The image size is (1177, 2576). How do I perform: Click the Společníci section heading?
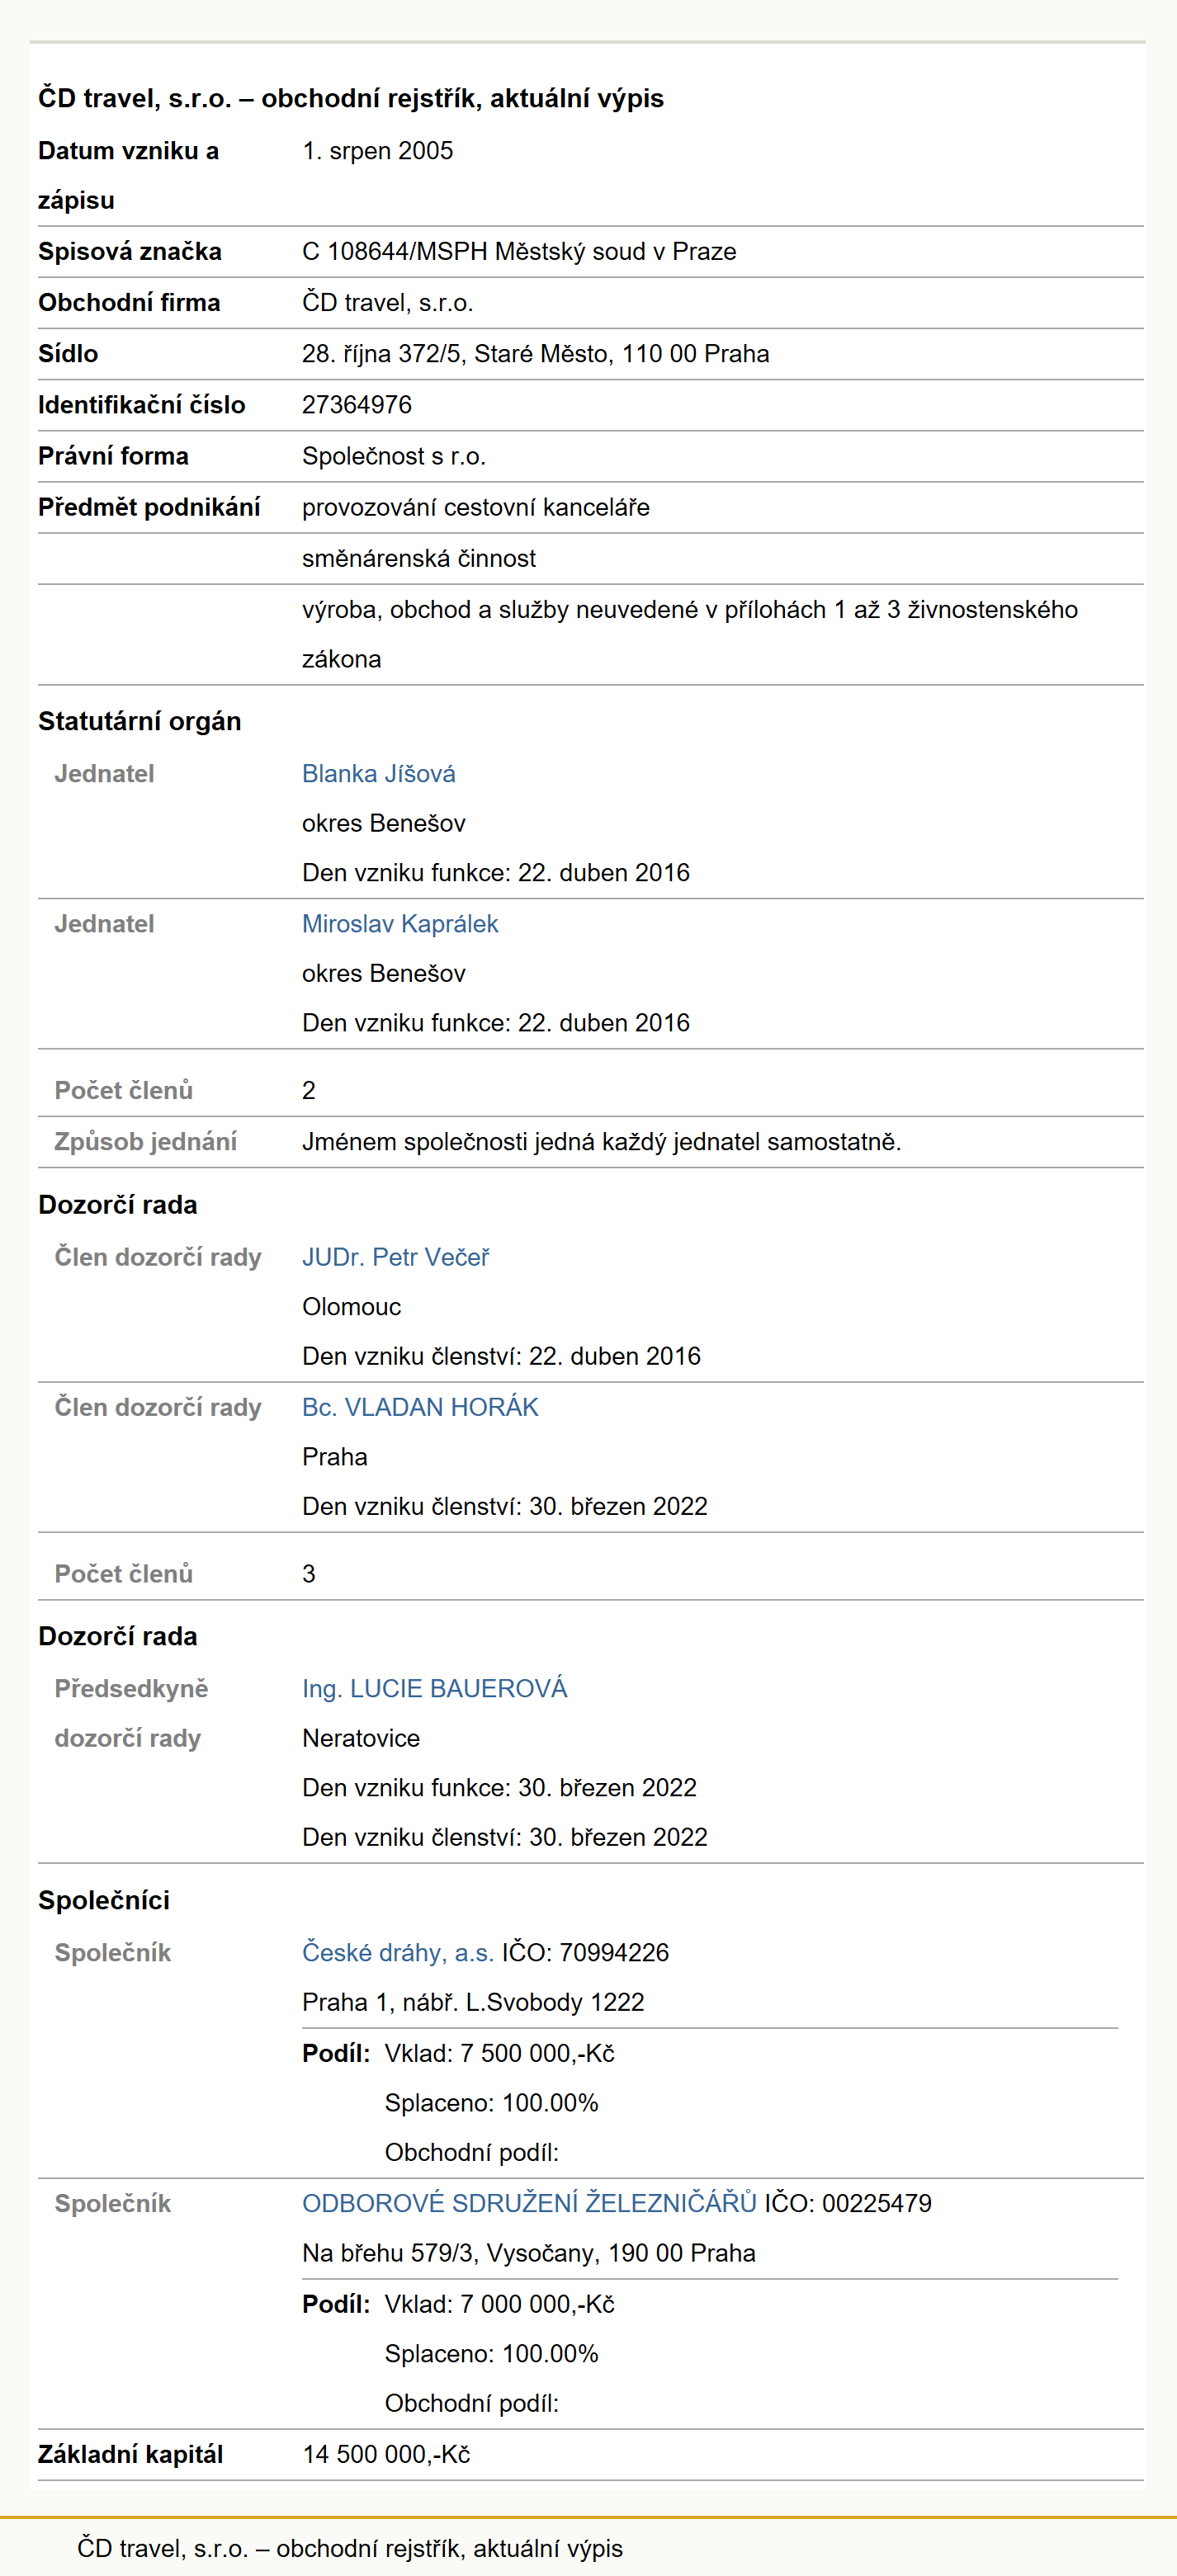pyautogui.click(x=104, y=1900)
